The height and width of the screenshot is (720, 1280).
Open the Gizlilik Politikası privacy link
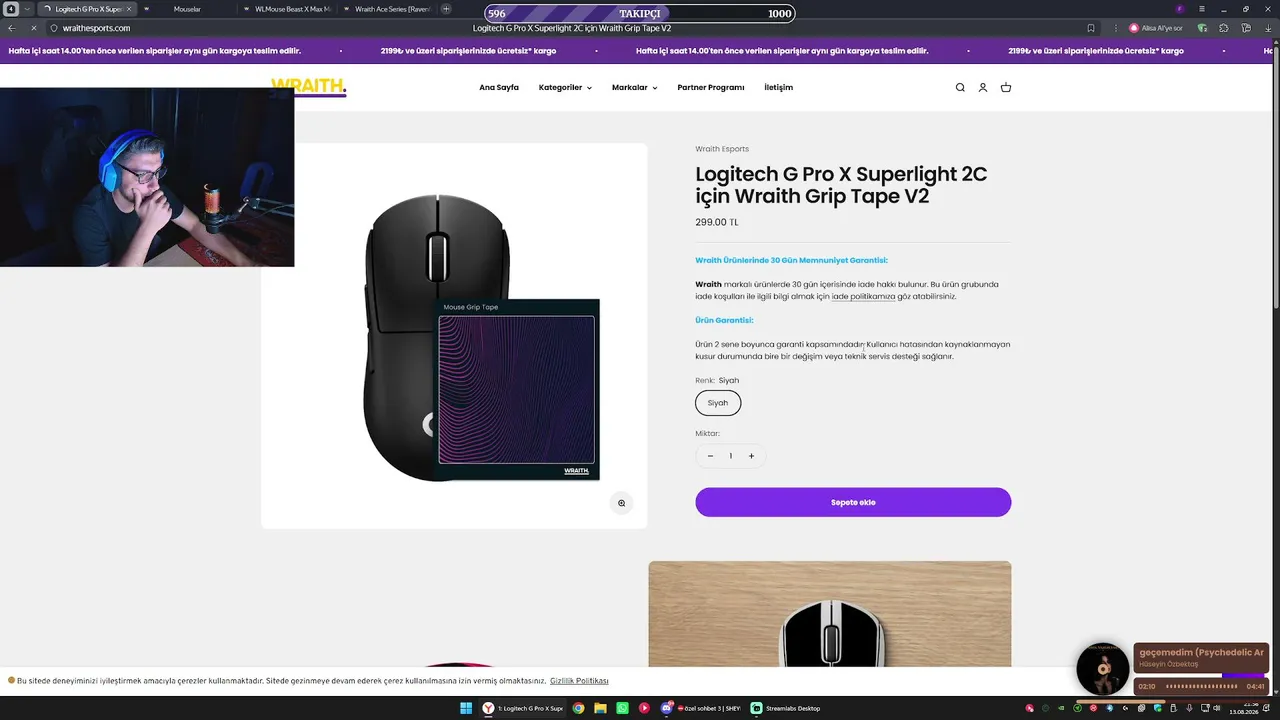point(579,681)
